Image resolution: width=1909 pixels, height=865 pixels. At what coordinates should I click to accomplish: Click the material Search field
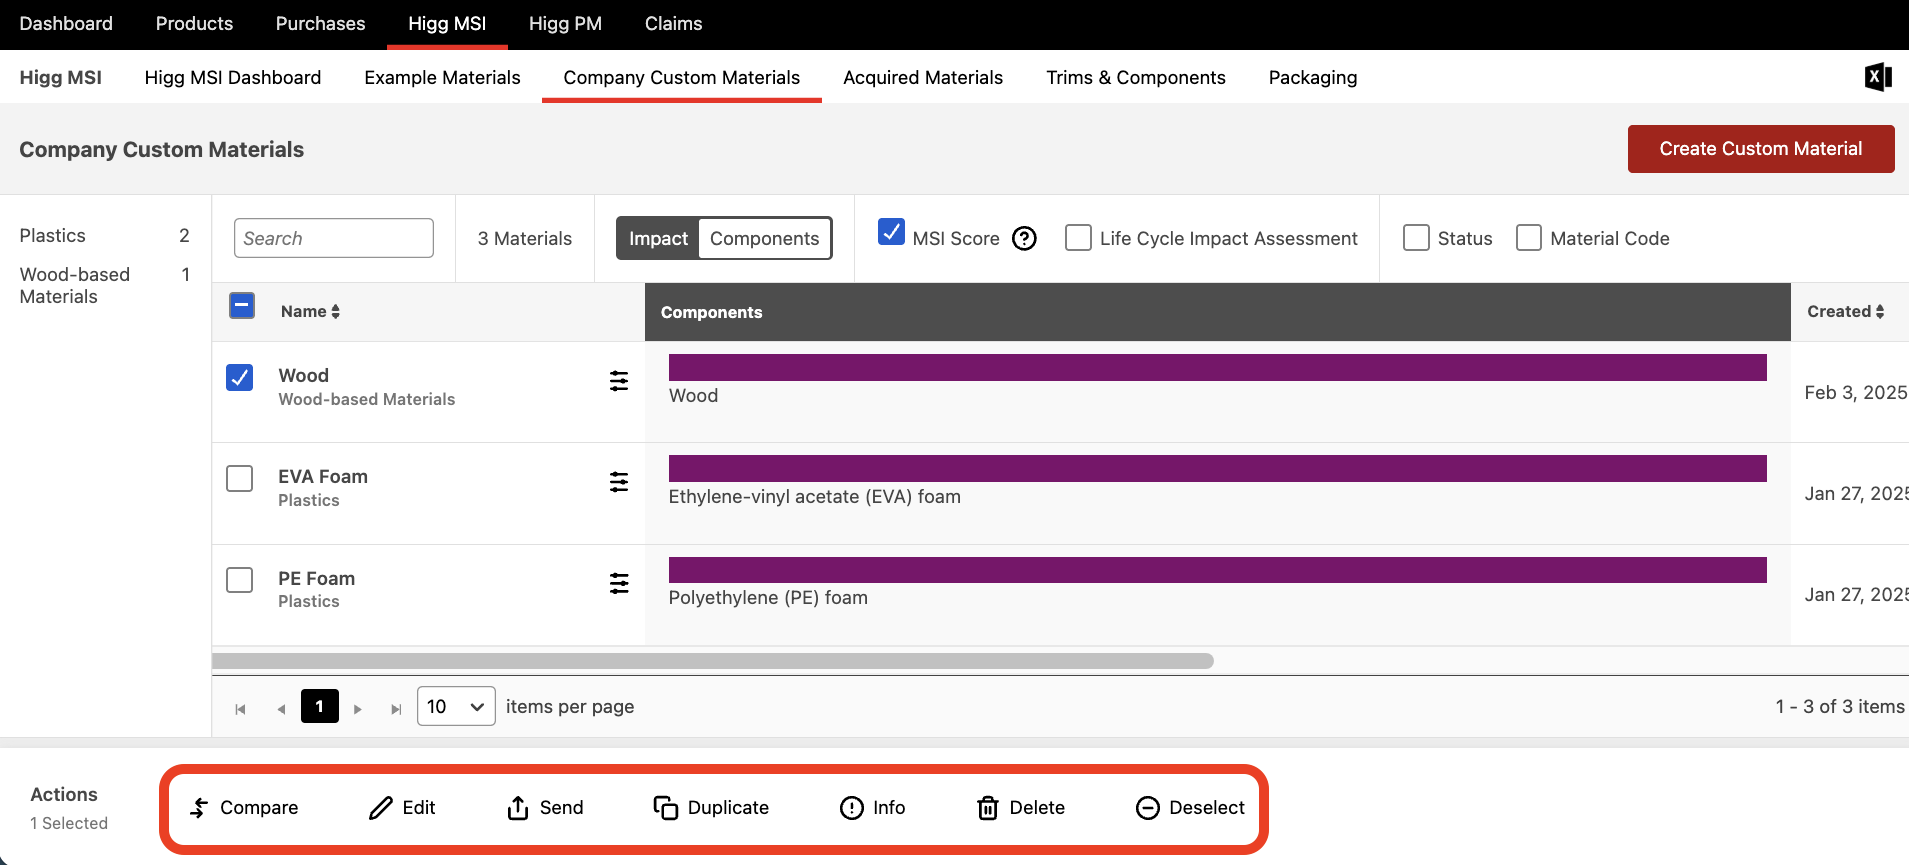(x=334, y=238)
